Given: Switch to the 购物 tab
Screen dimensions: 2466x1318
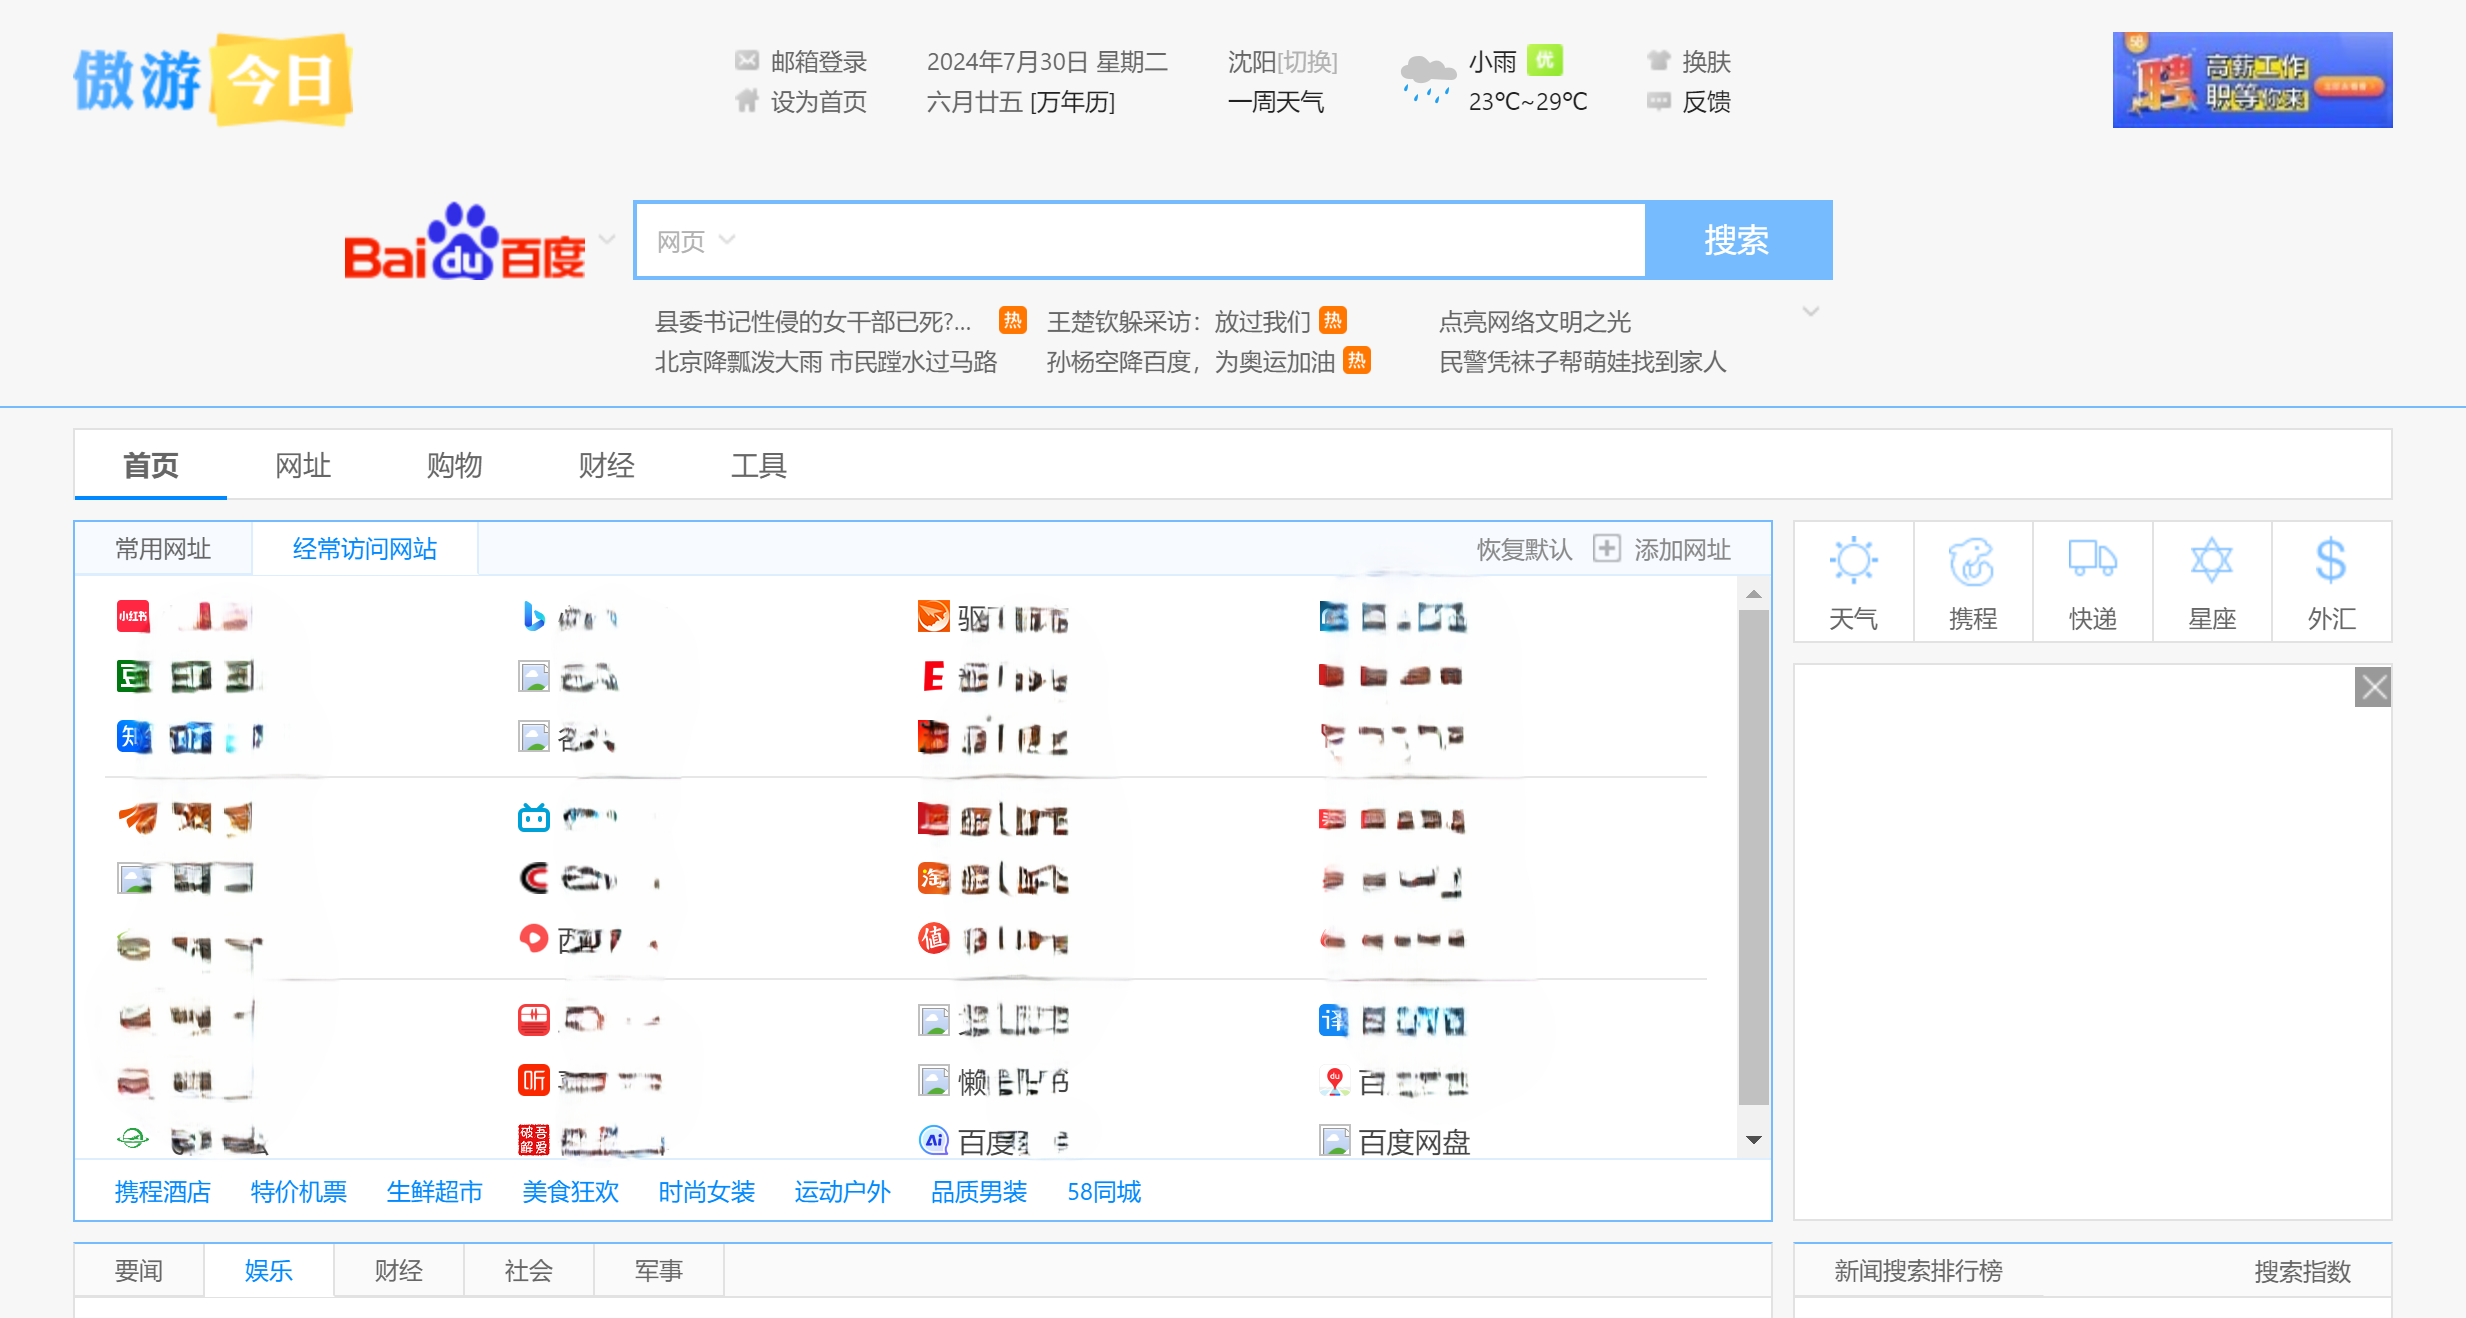Looking at the screenshot, I should coord(454,465).
